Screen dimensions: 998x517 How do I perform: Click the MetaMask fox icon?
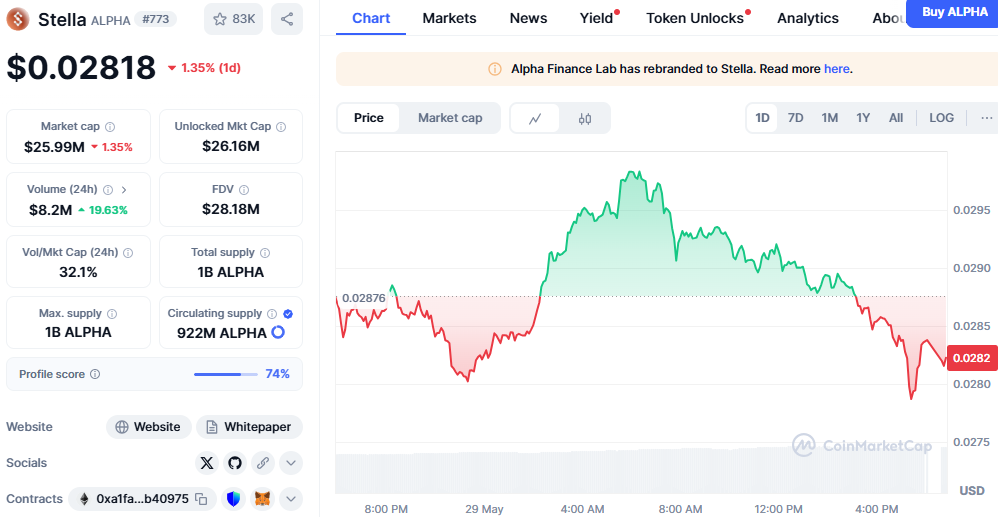click(262, 499)
